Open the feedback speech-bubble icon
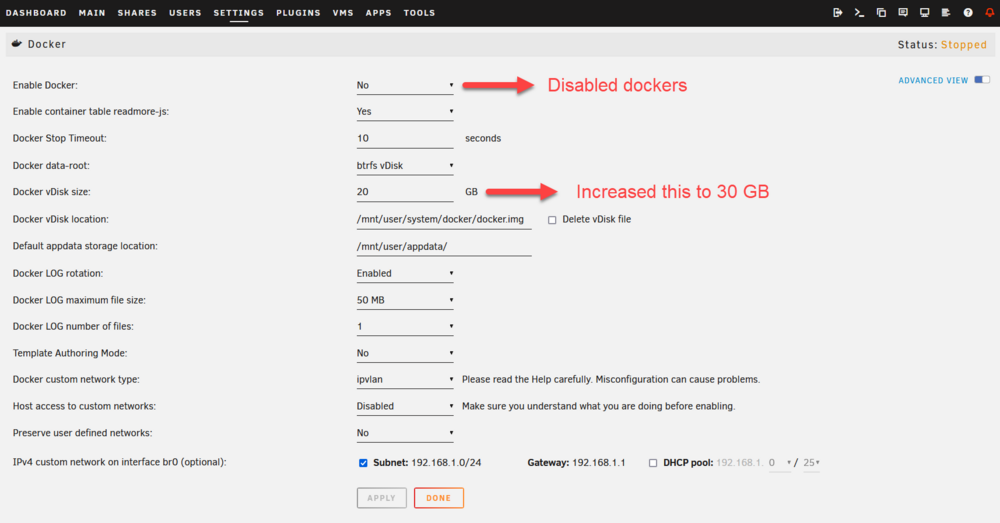This screenshot has height=523, width=1000. 902,13
